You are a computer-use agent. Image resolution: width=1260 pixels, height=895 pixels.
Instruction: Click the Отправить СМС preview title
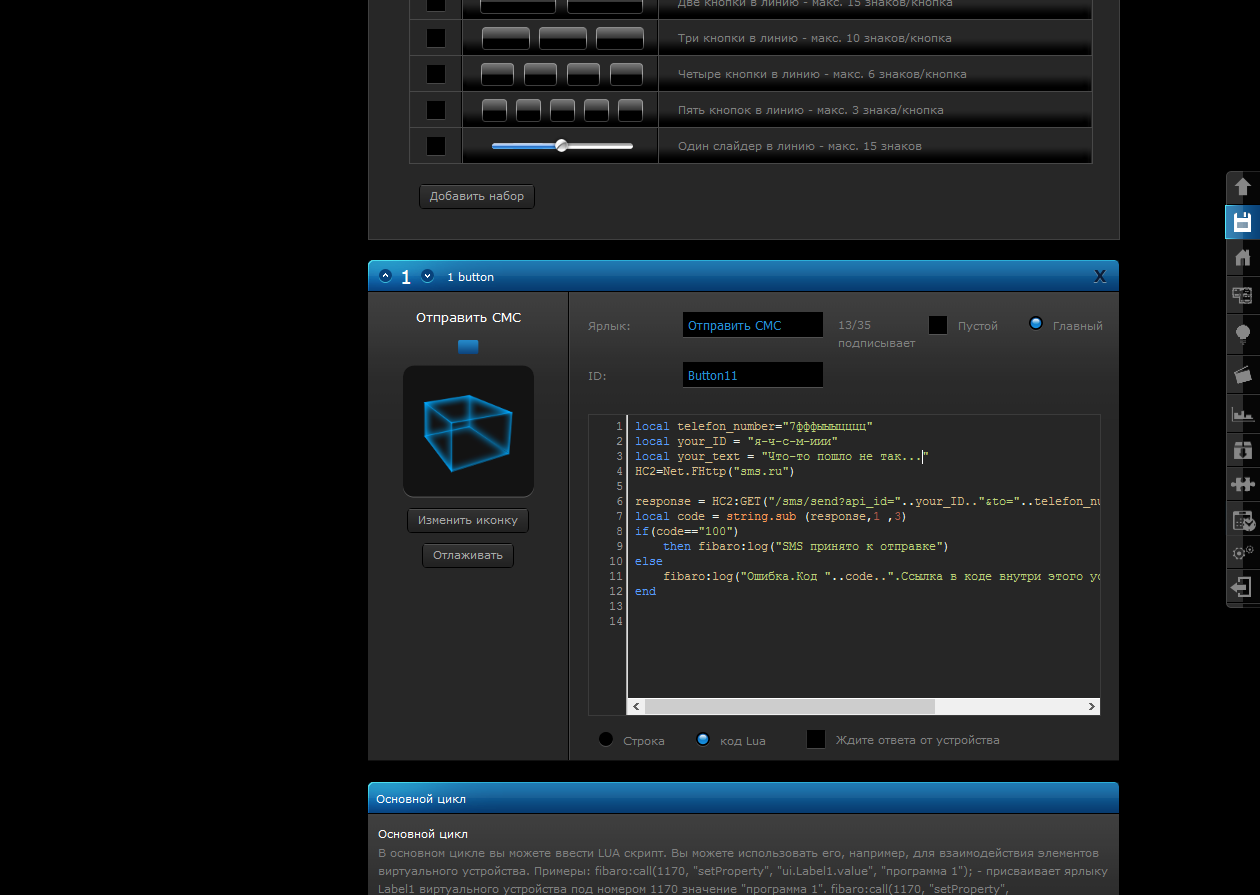[468, 317]
